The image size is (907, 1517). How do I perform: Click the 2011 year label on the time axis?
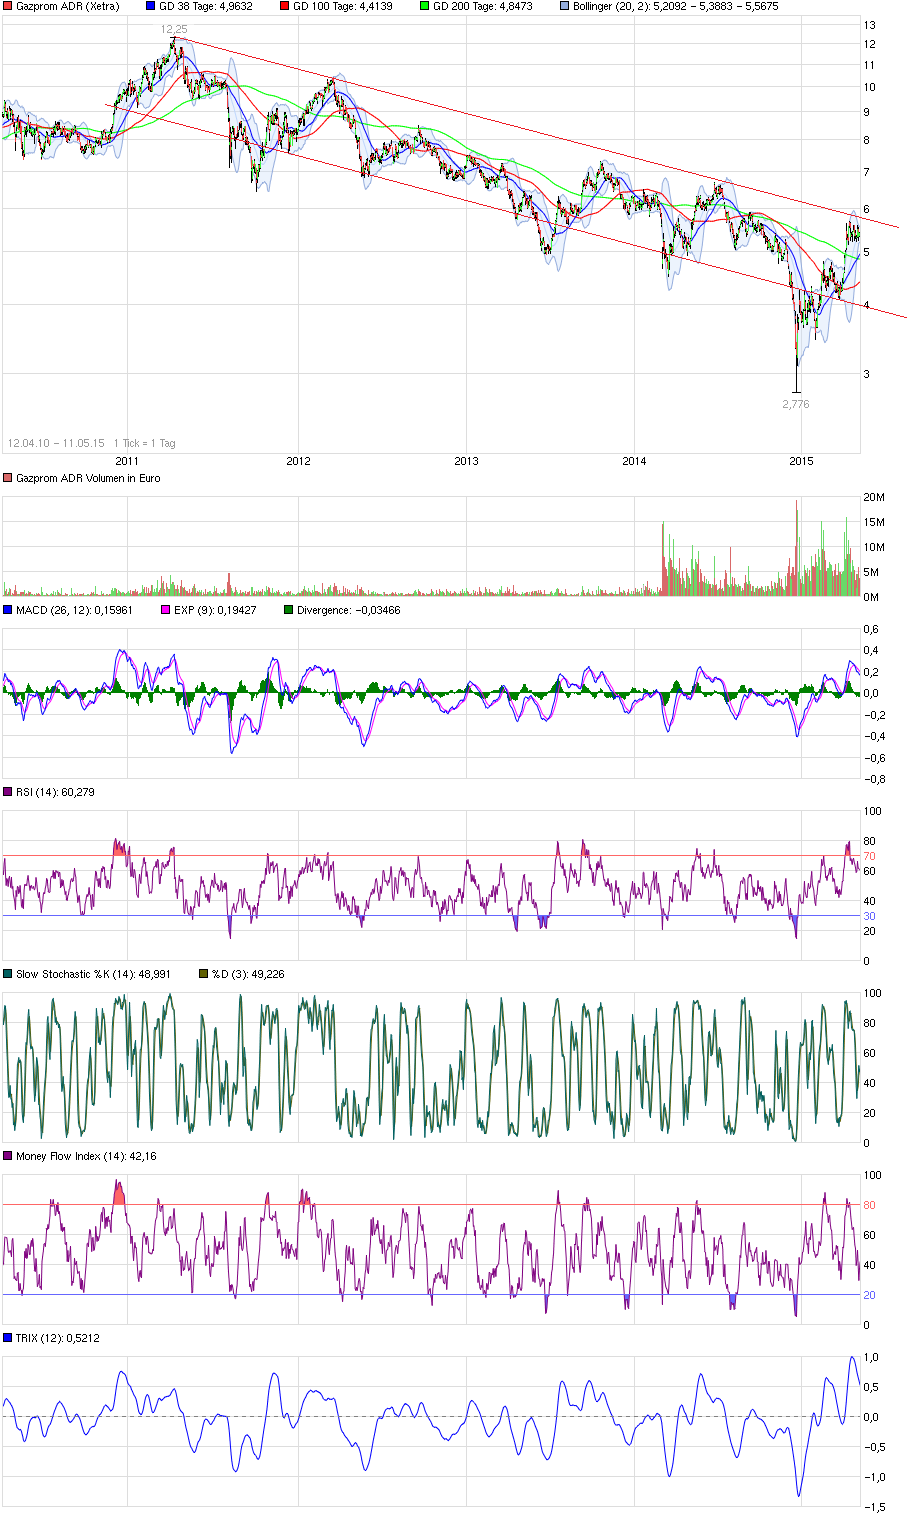click(x=127, y=461)
